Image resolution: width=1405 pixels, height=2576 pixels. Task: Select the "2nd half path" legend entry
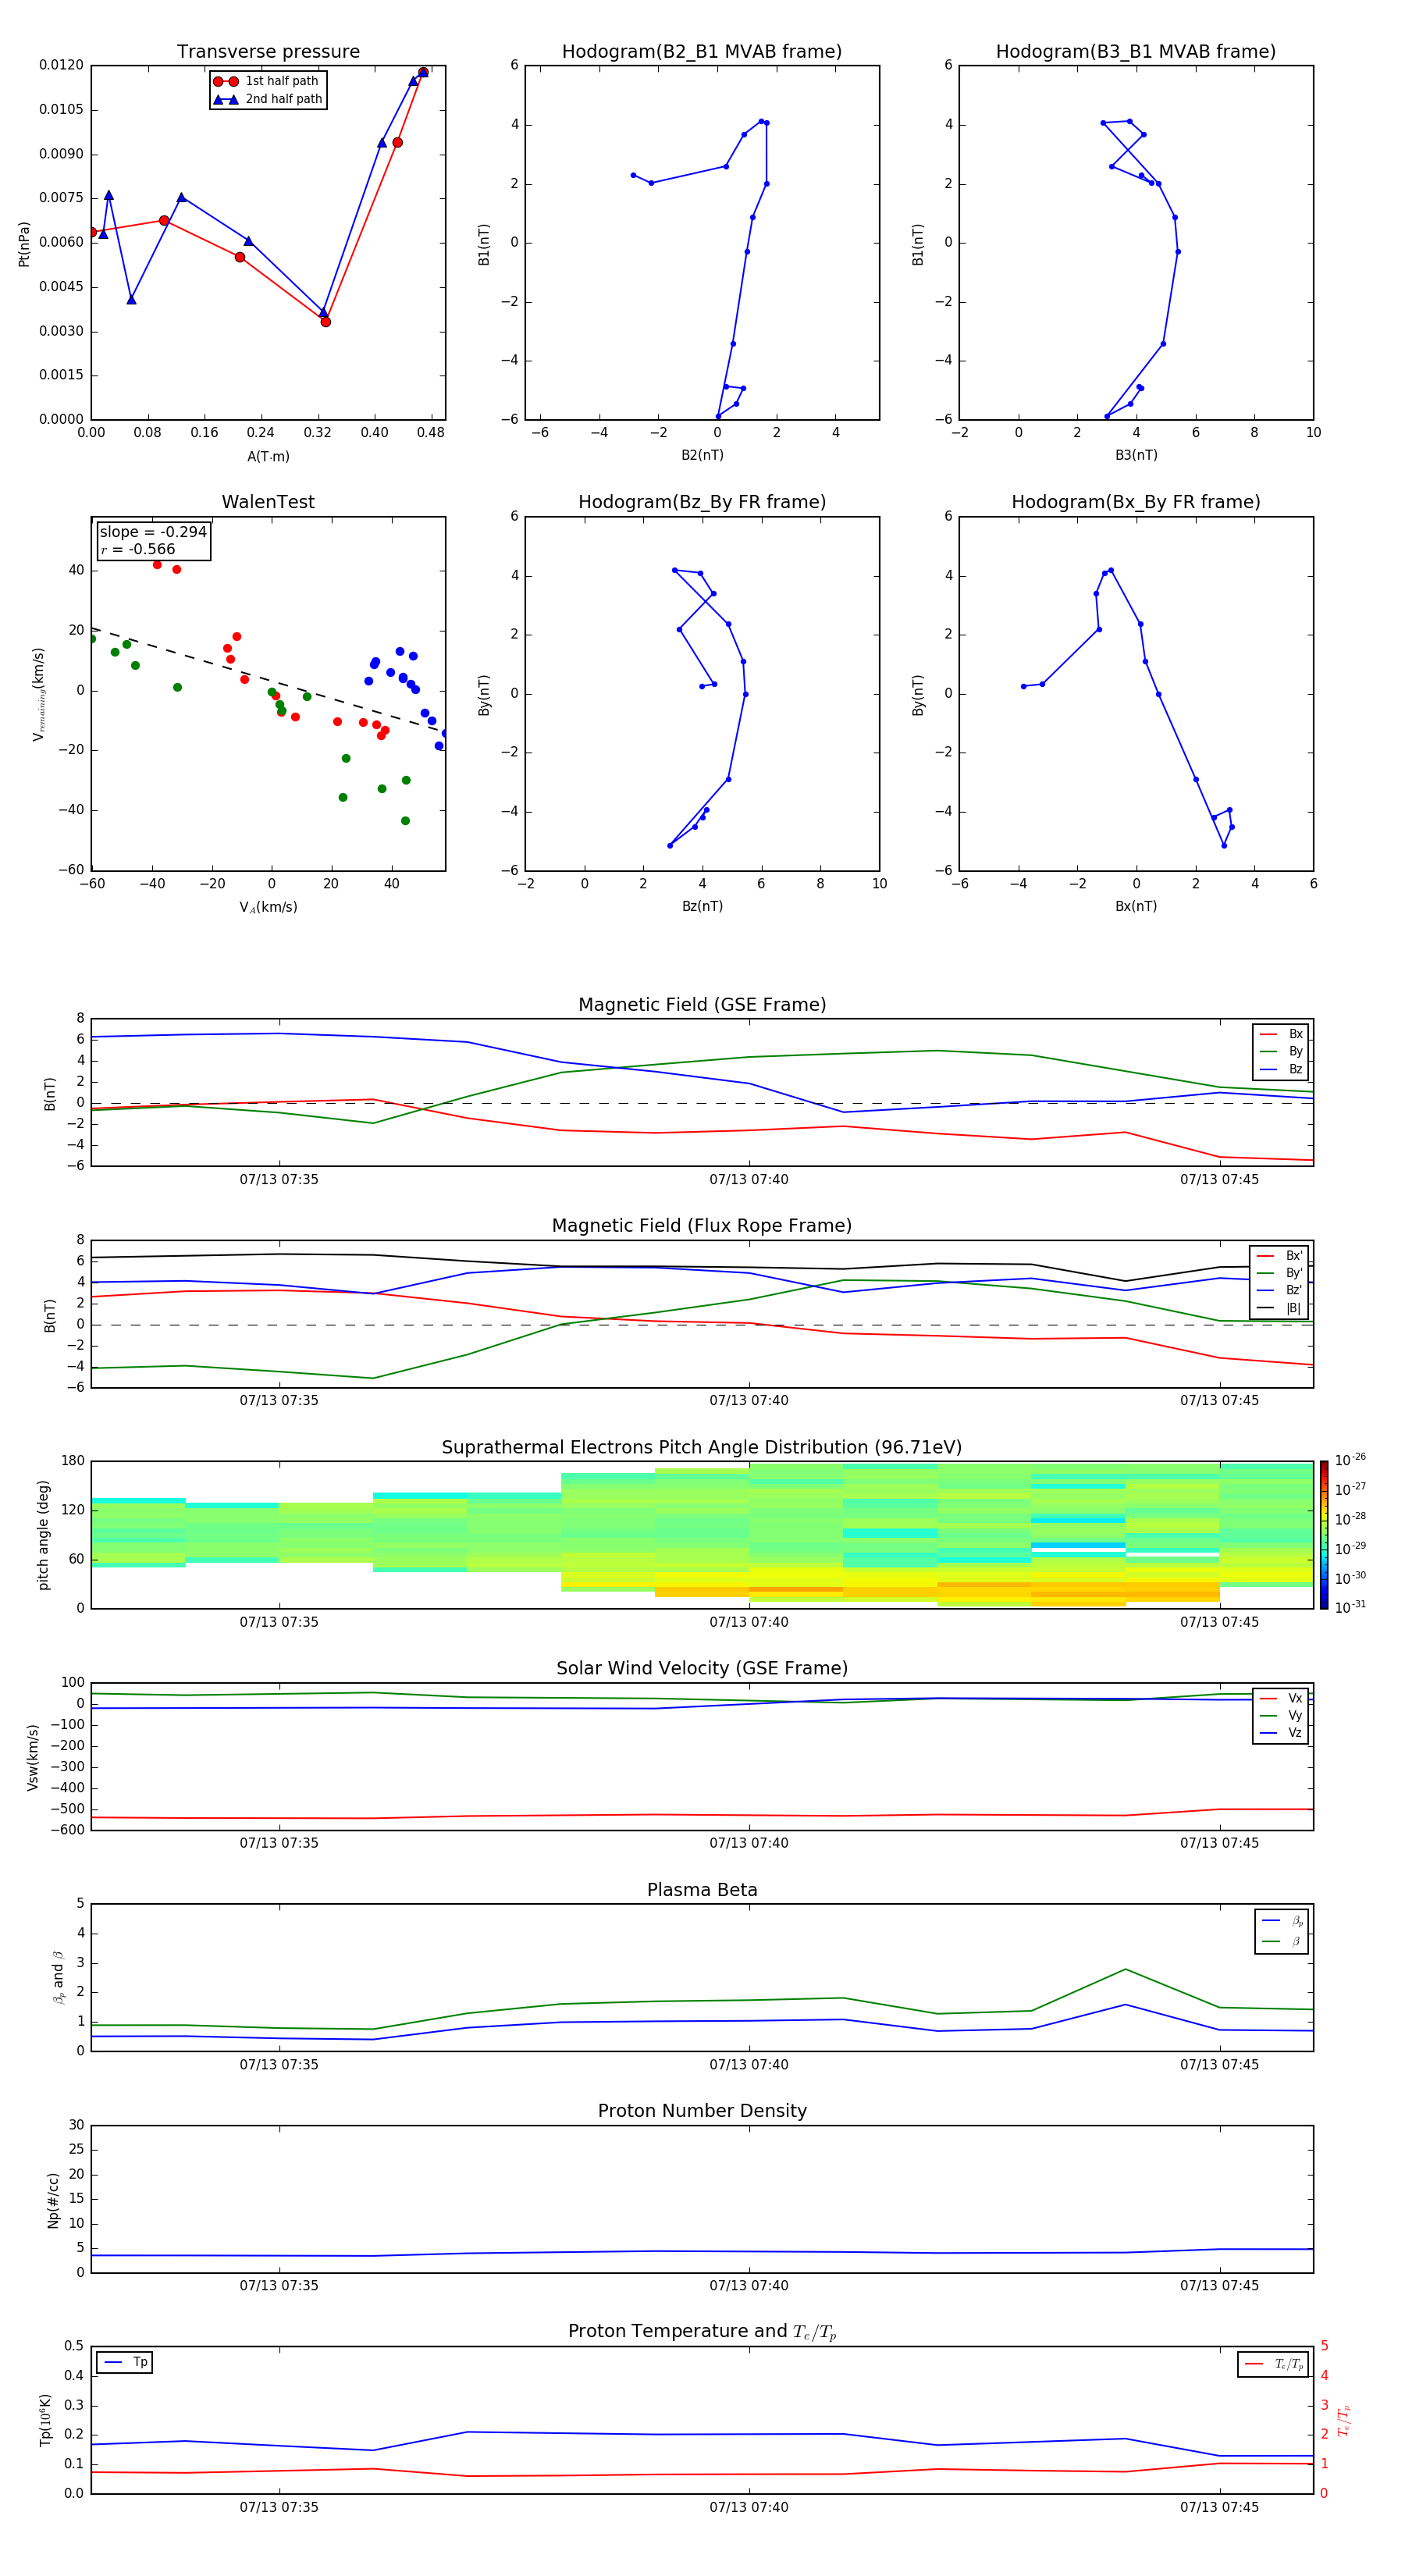(x=268, y=99)
